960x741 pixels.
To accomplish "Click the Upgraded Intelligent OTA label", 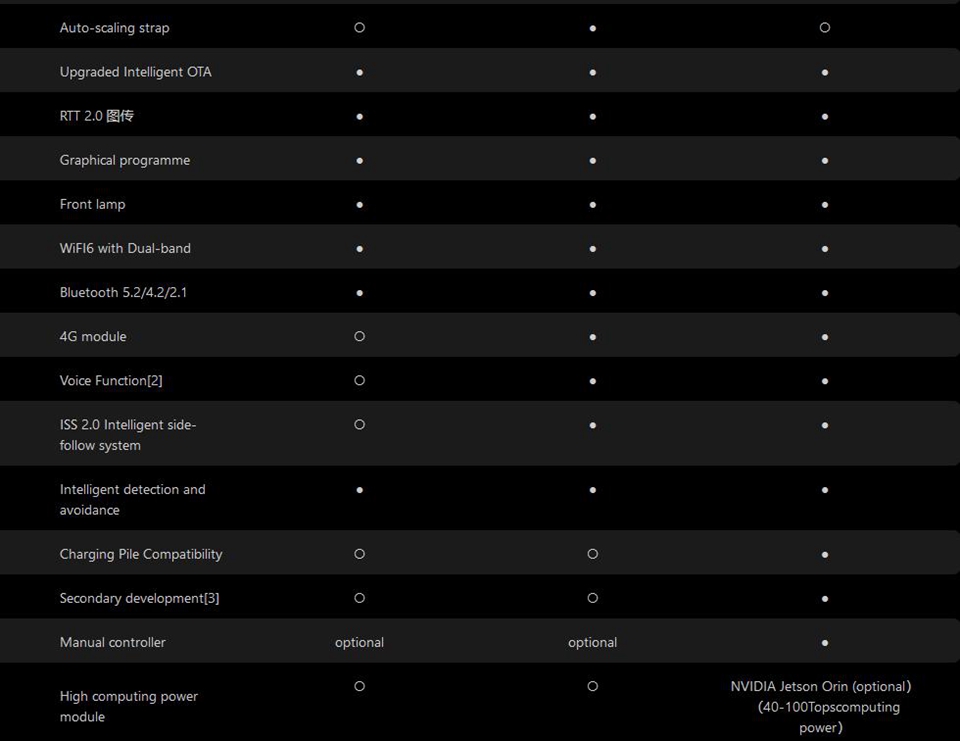I will point(135,72).
